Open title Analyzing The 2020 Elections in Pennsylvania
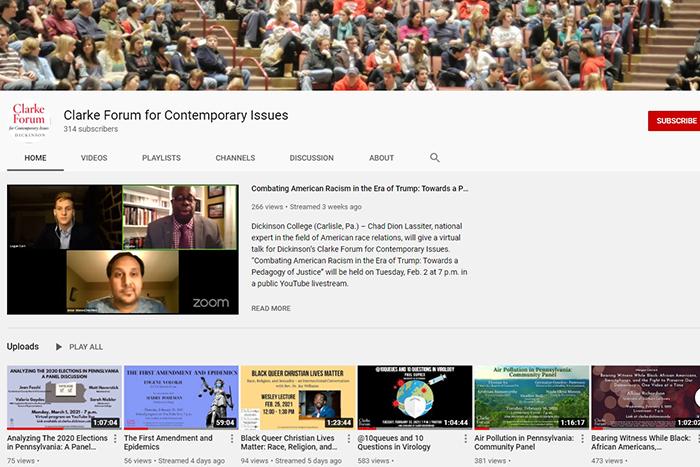This screenshot has width=700, height=467. tap(58, 442)
